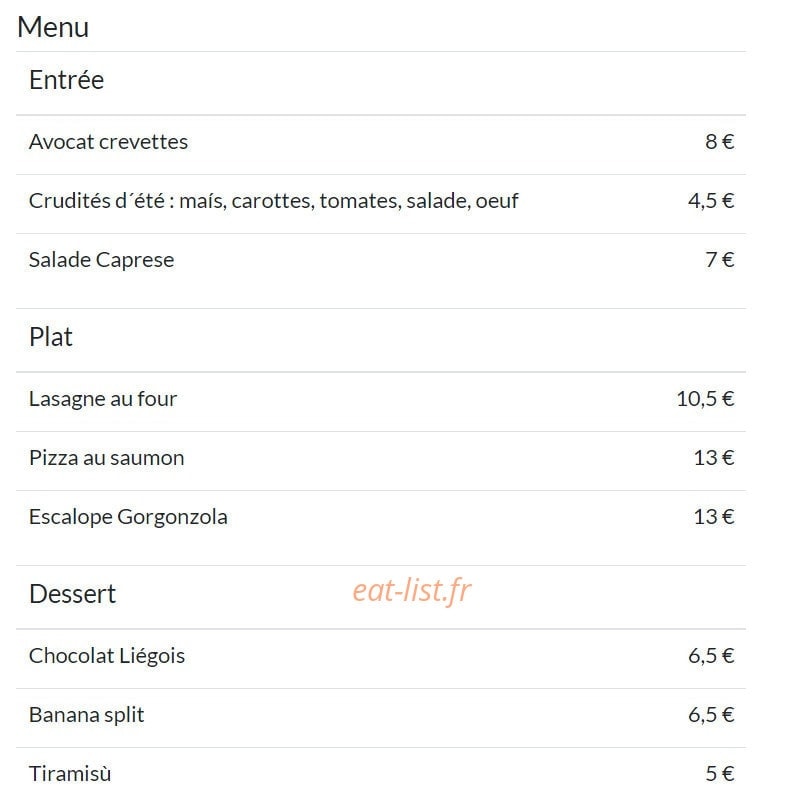Pick the Escalope Gorgonzola dish
788x807 pixels.
[x=128, y=517]
